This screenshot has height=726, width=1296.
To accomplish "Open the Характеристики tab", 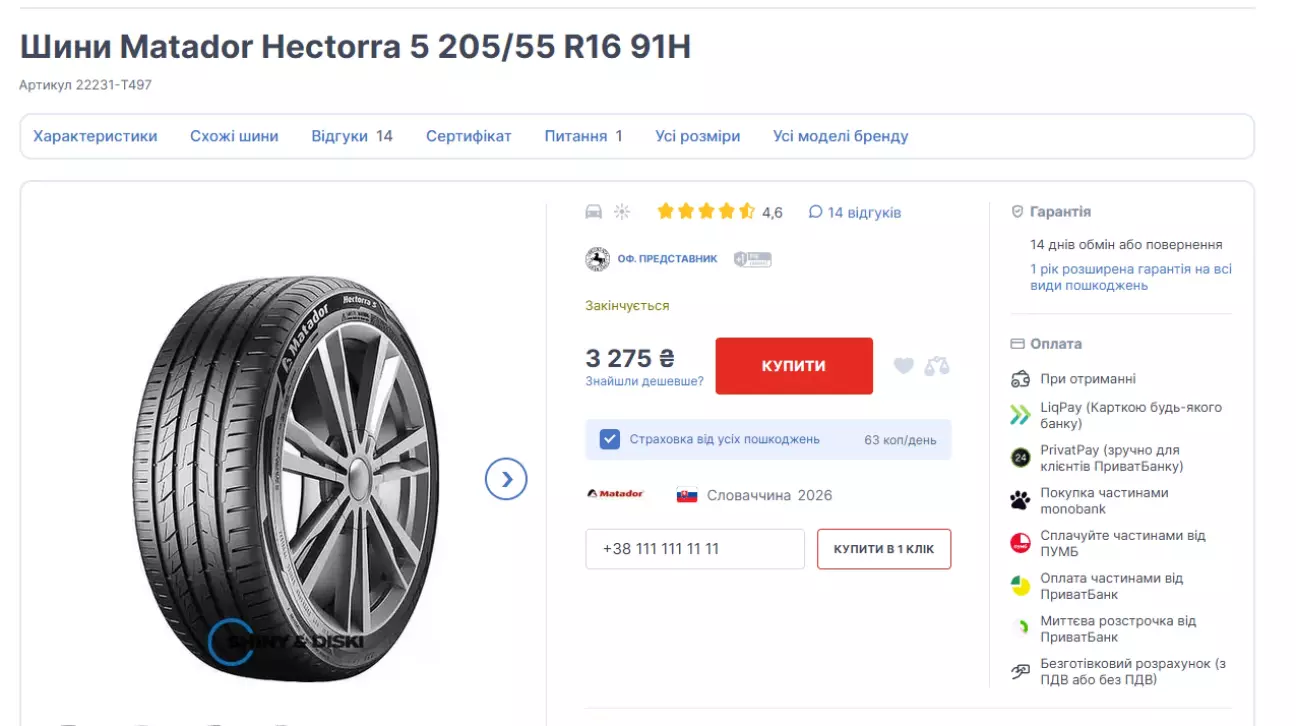I will tap(95, 136).
